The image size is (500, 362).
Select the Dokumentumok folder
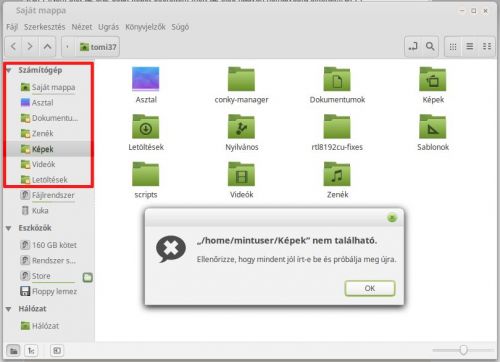[337, 85]
